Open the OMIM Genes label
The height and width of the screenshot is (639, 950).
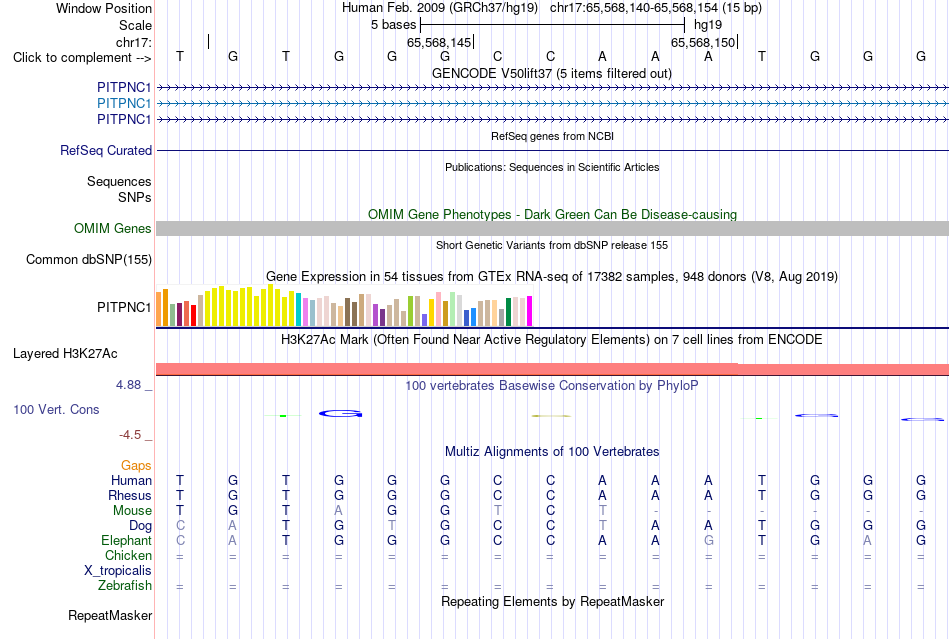113,228
